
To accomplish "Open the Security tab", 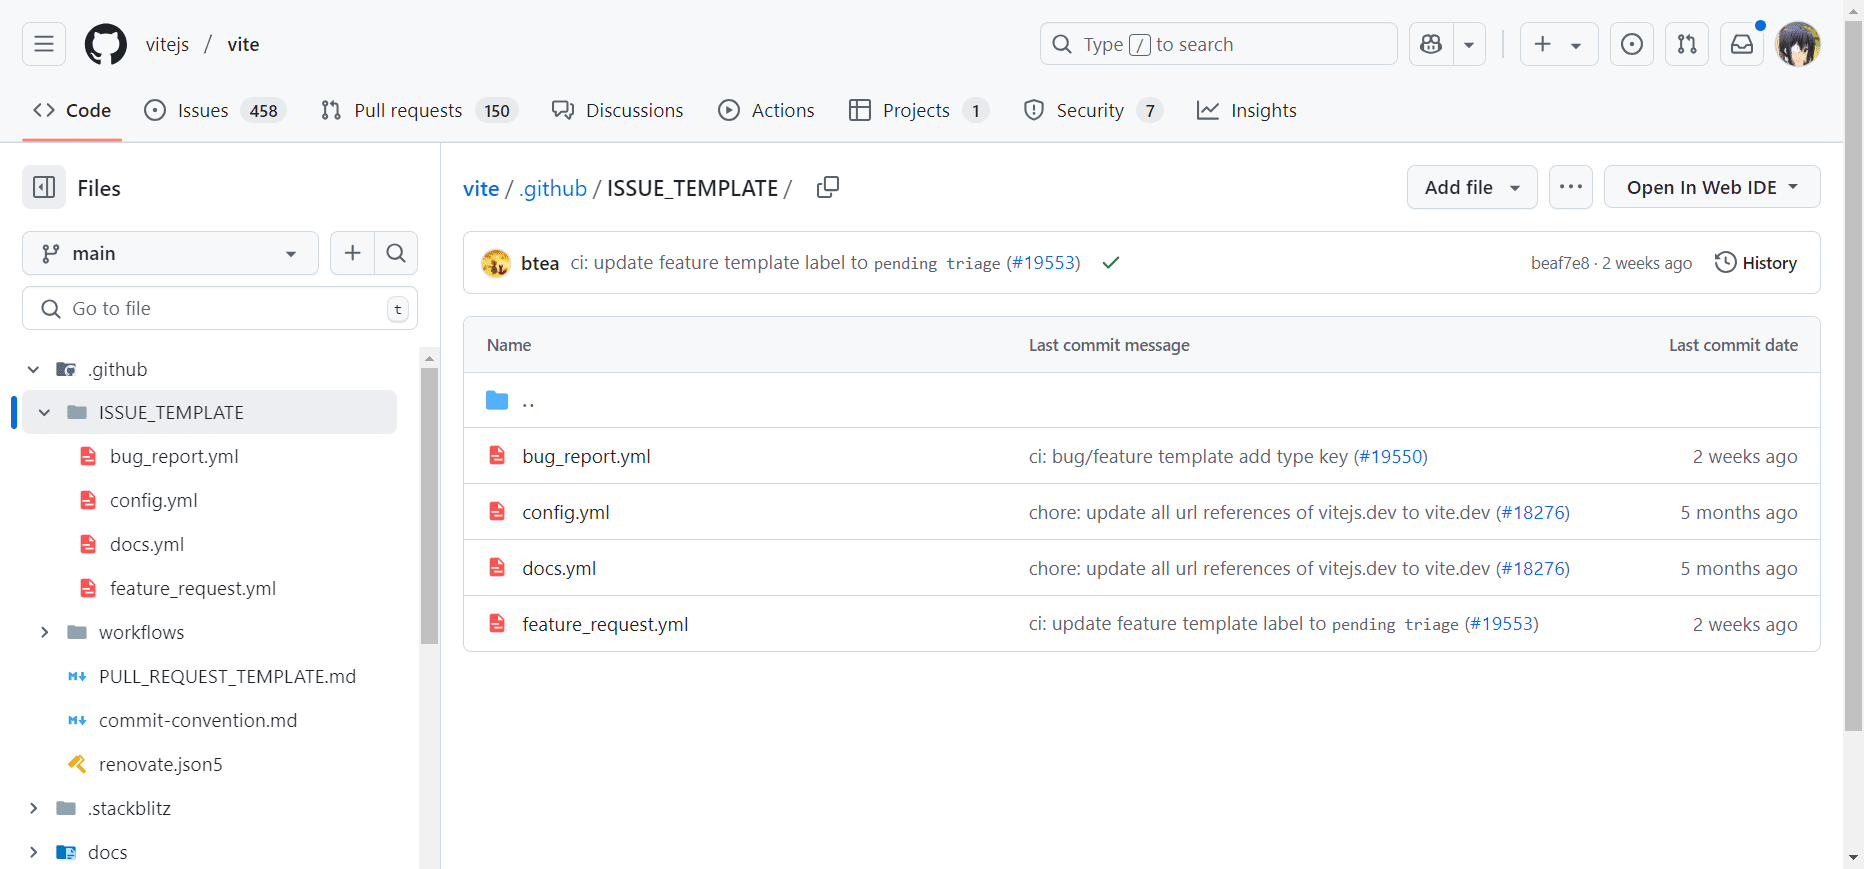I will point(1093,110).
